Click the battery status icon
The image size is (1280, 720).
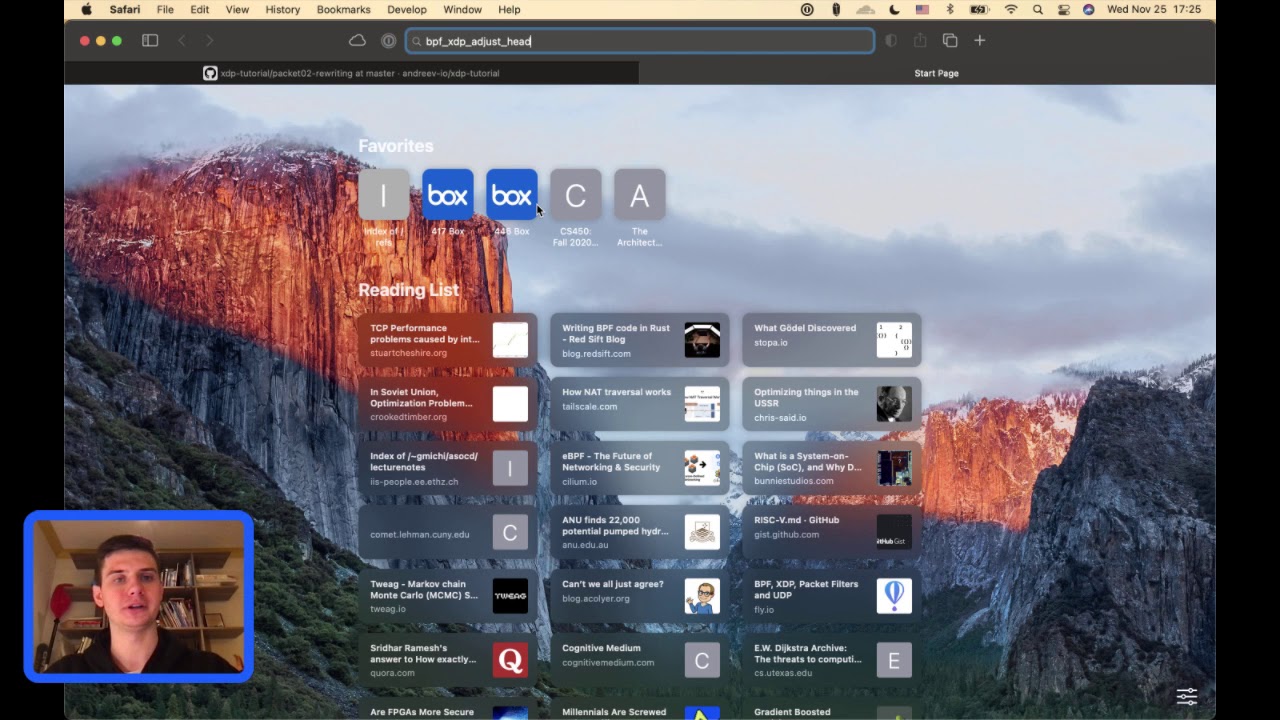pyautogui.click(x=979, y=9)
